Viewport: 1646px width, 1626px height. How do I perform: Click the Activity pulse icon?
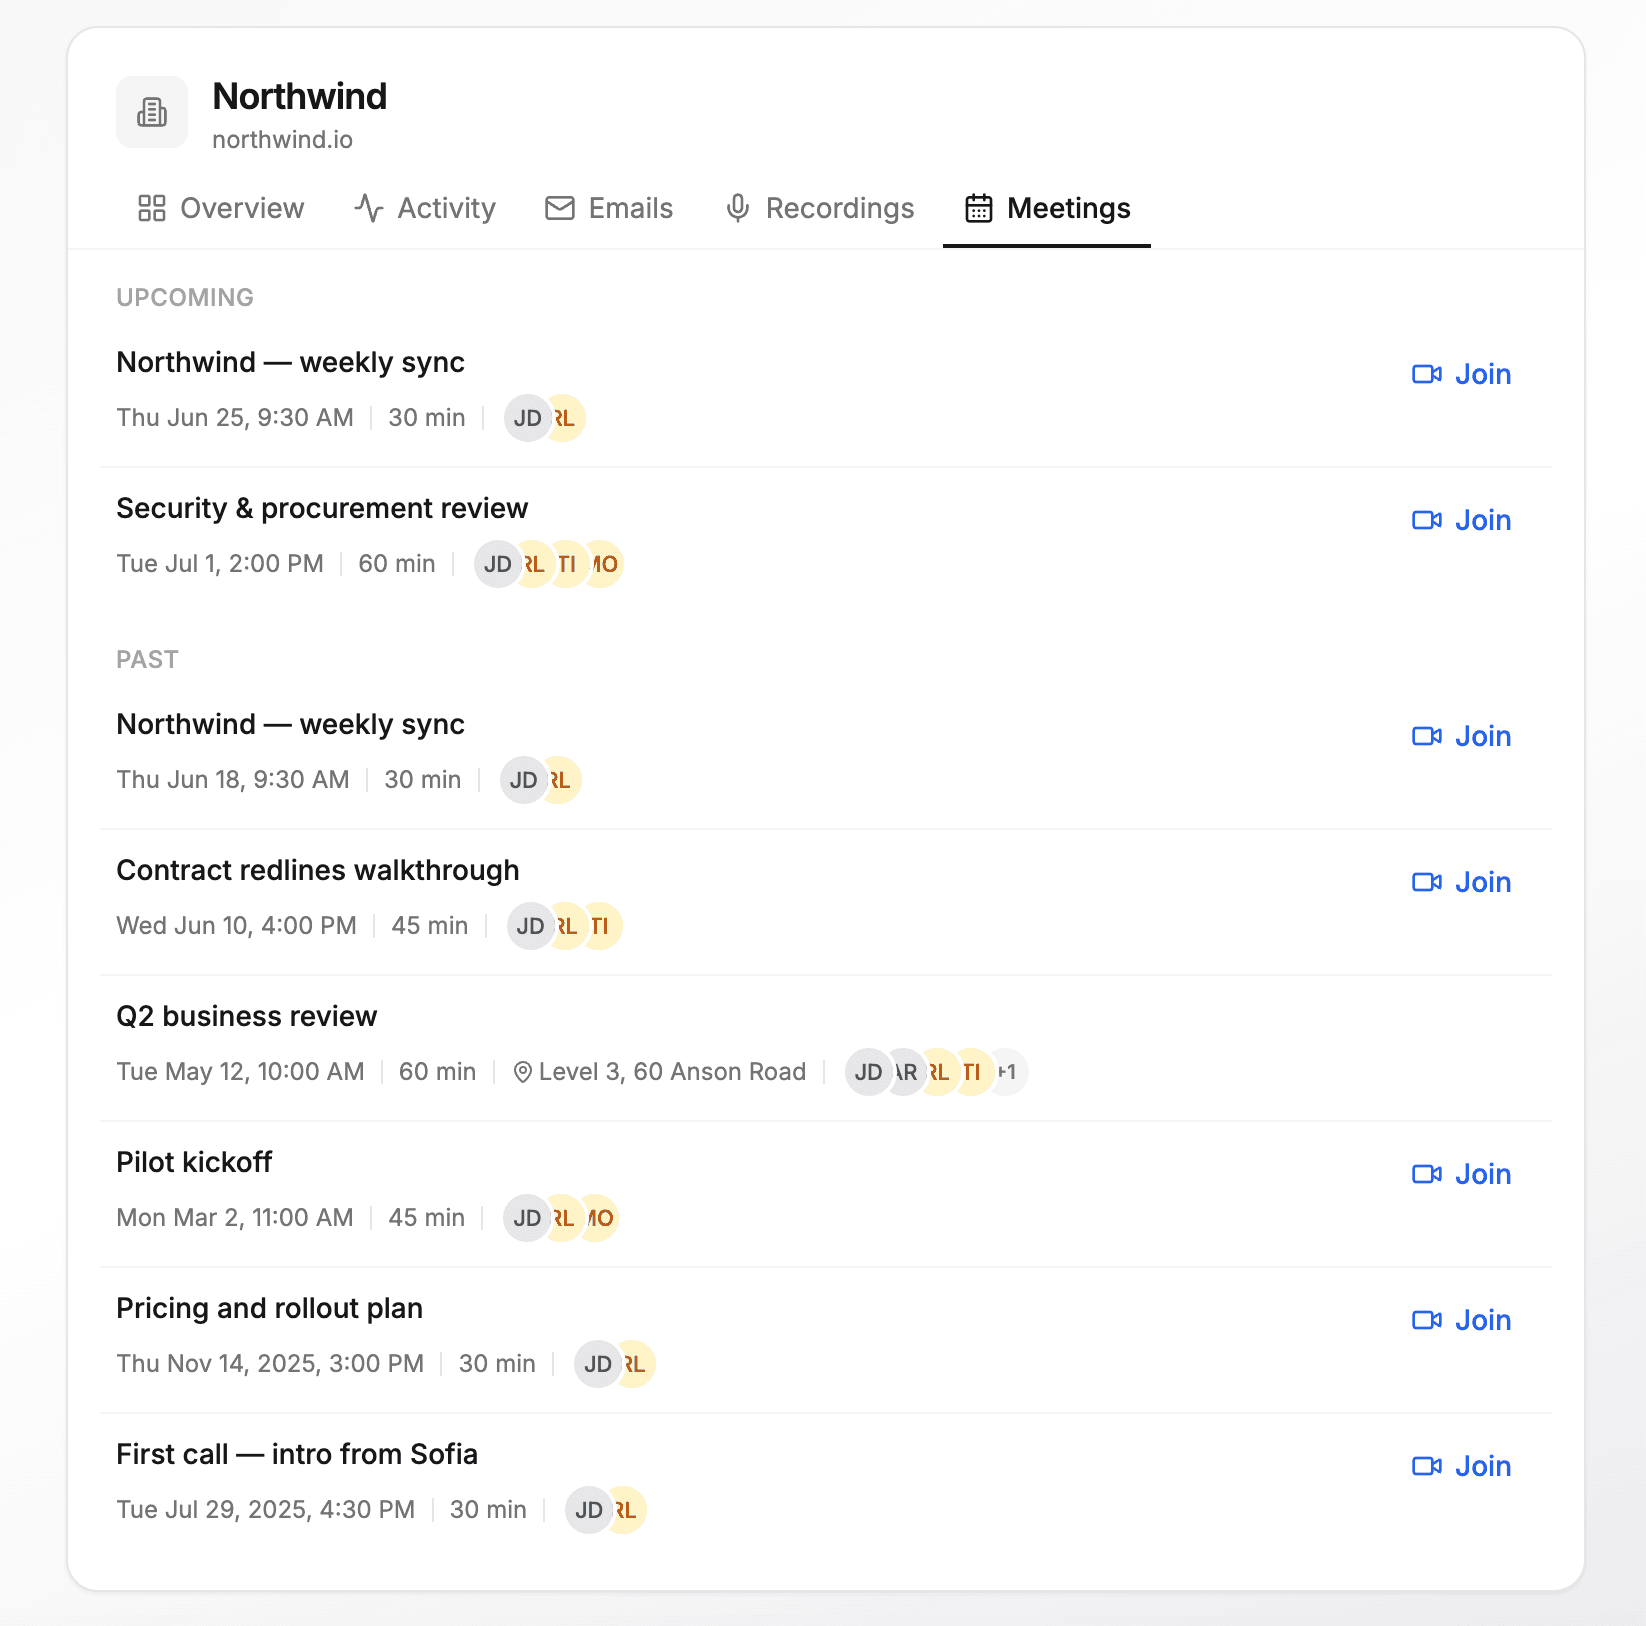tap(369, 208)
